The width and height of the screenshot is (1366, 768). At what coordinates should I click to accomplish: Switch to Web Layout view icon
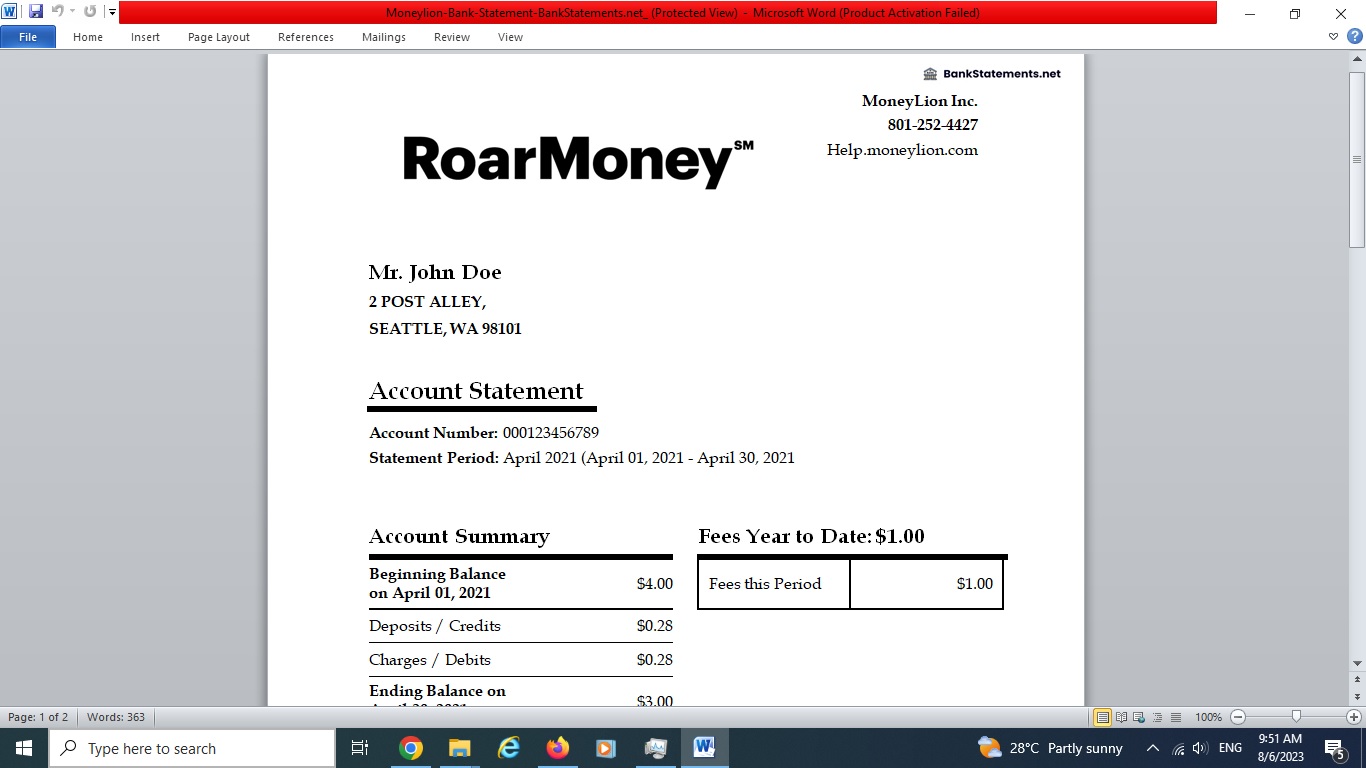pyautogui.click(x=1140, y=717)
